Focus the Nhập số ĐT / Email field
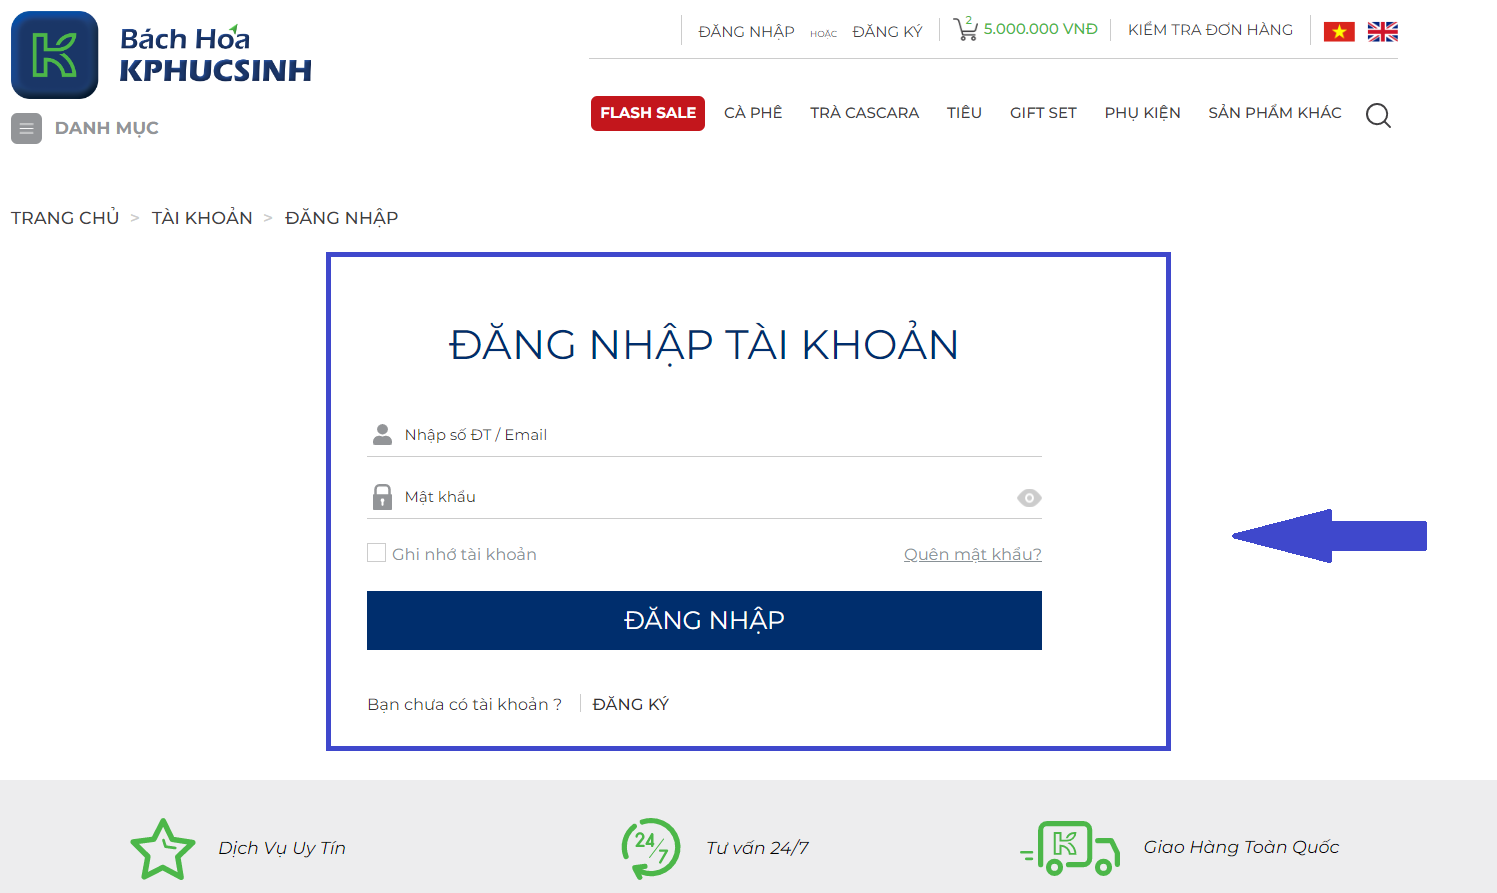This screenshot has width=1497, height=893. click(x=720, y=435)
